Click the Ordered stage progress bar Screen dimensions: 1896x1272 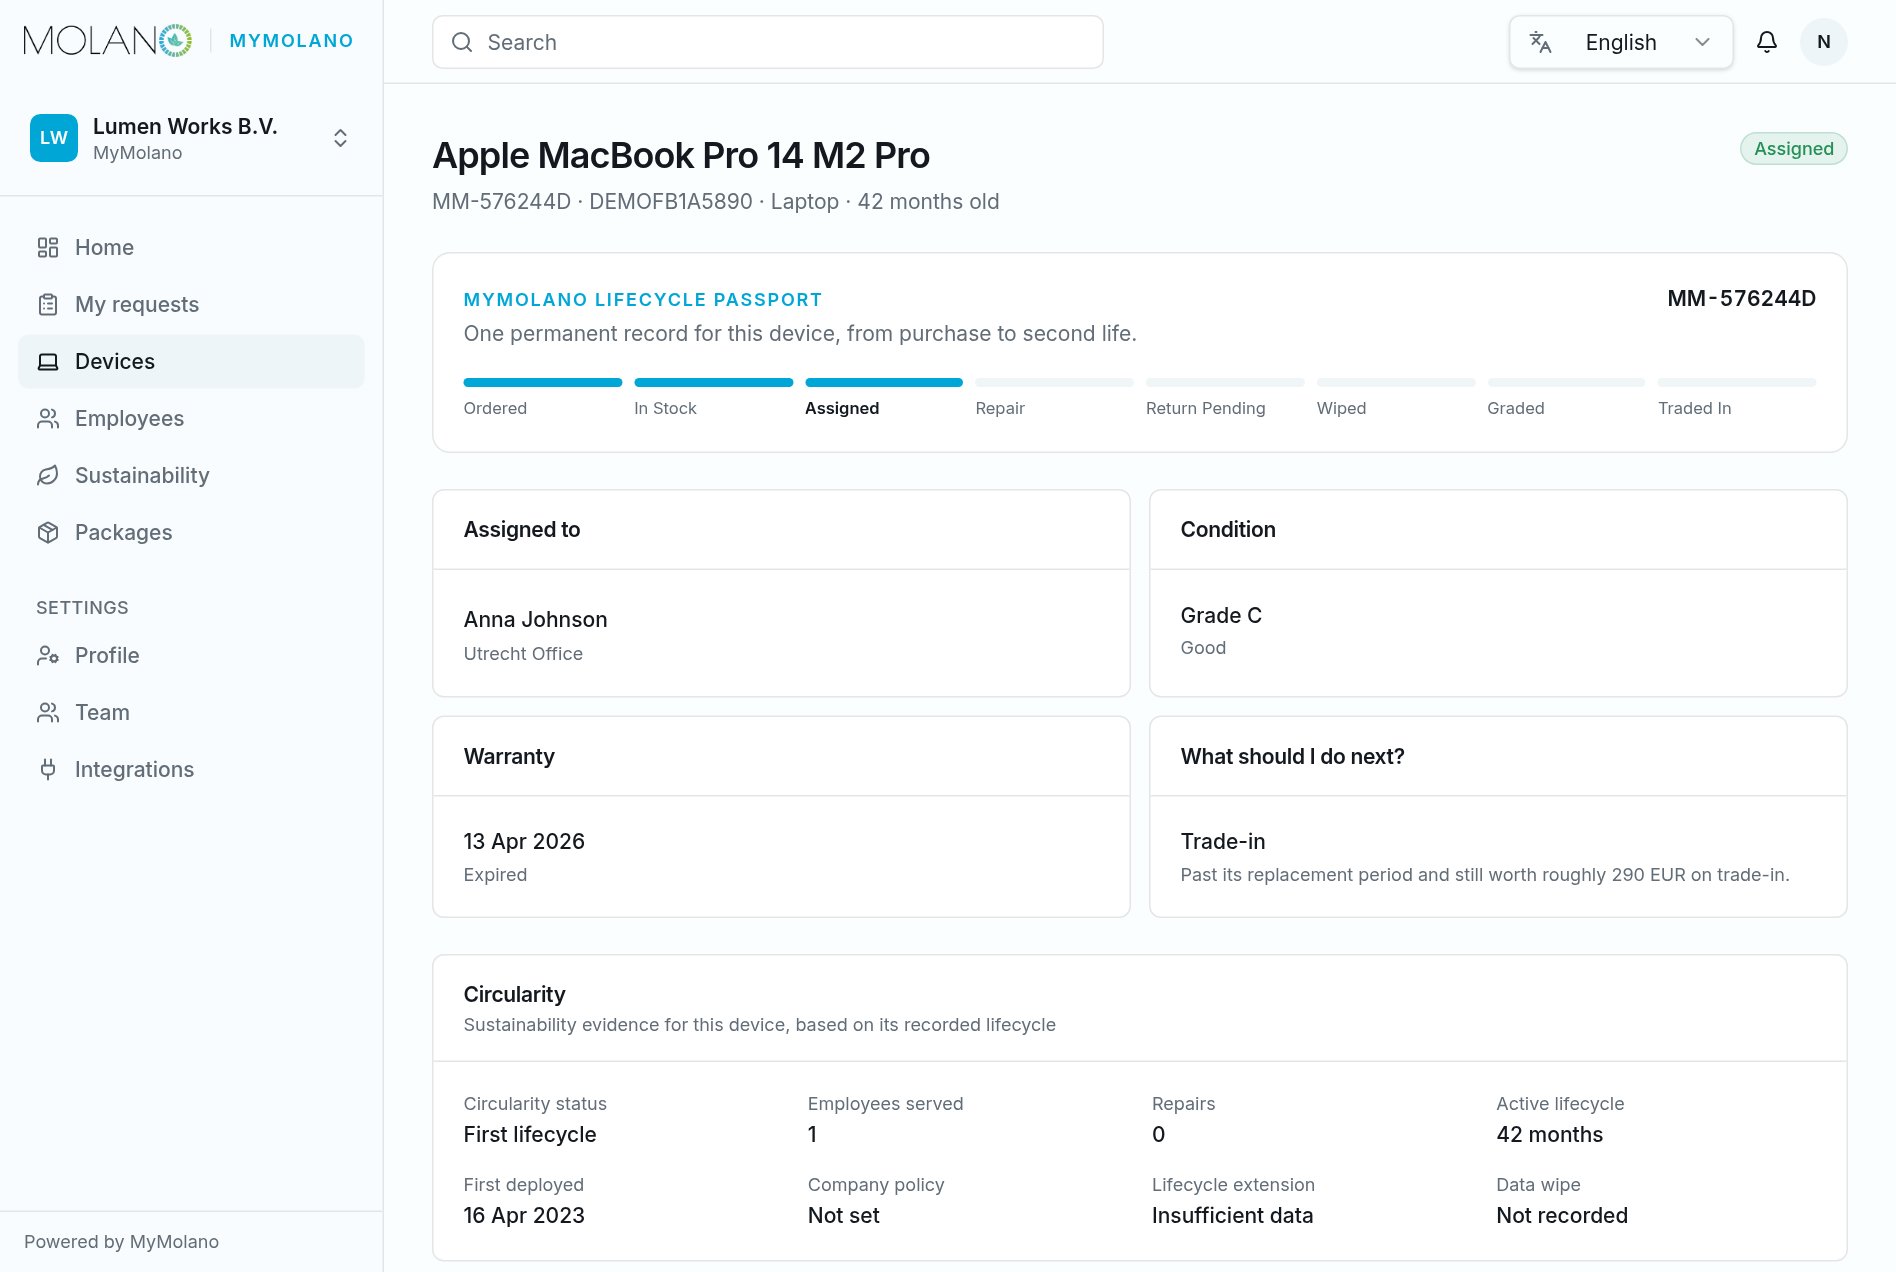coord(543,382)
